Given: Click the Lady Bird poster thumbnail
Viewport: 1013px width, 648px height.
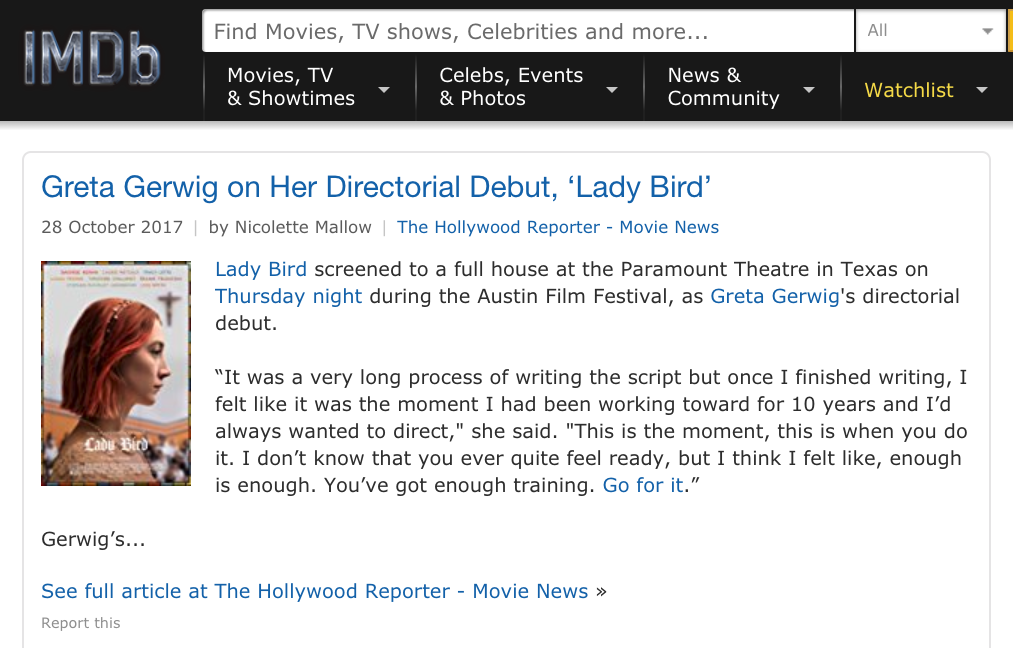Looking at the screenshot, I should [116, 373].
